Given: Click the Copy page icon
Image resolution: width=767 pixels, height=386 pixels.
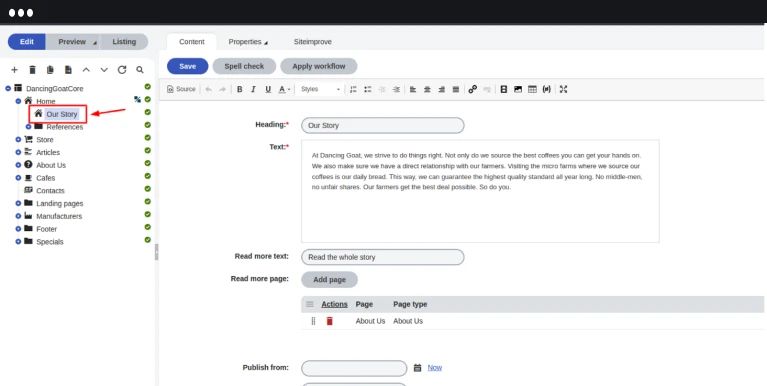Looking at the screenshot, I should [50, 70].
